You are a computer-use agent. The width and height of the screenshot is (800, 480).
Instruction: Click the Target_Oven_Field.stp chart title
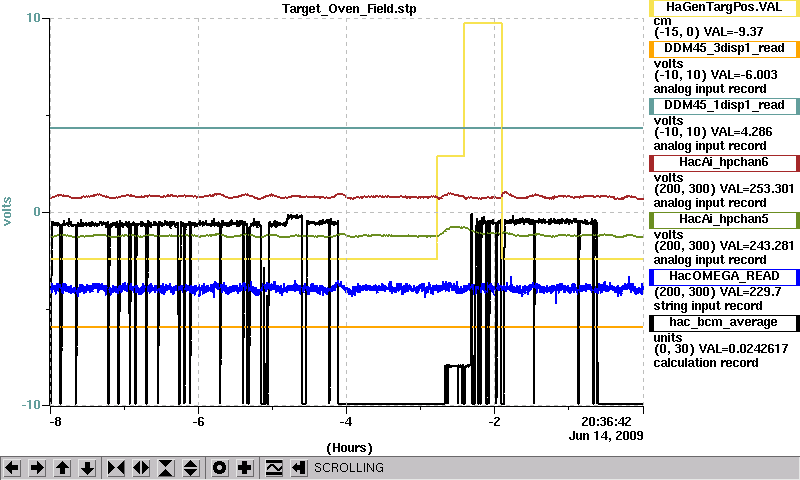349,9
